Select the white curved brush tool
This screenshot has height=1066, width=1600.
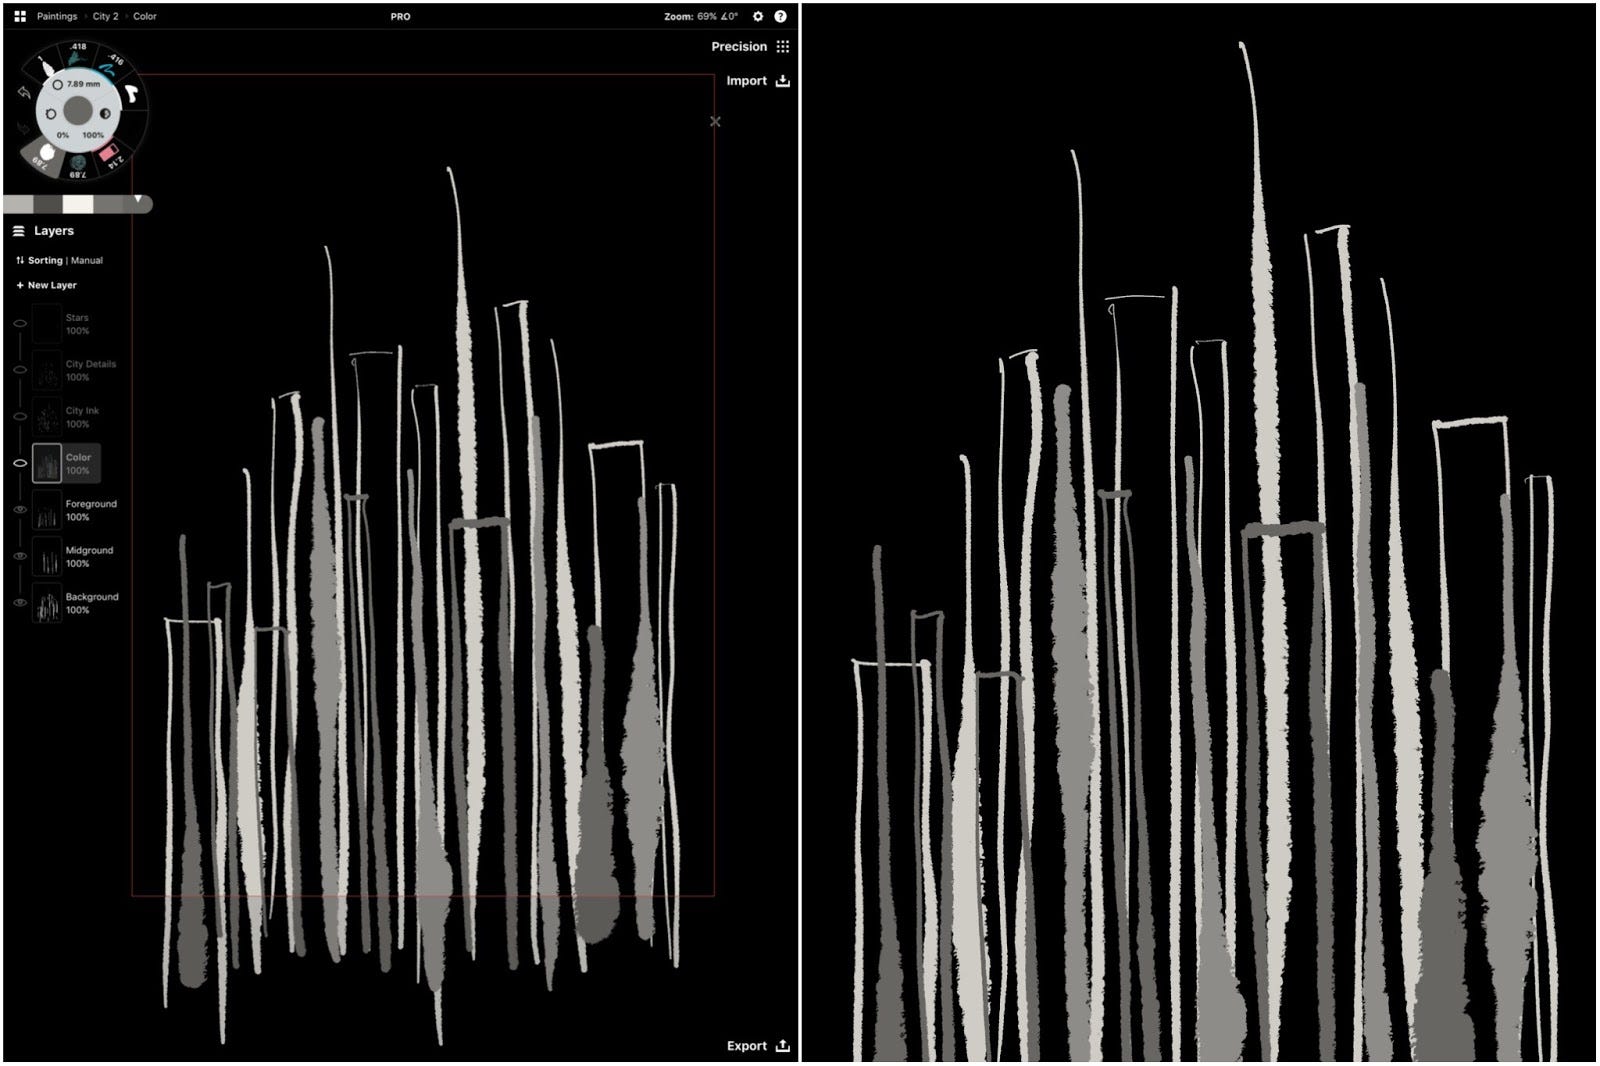131,95
